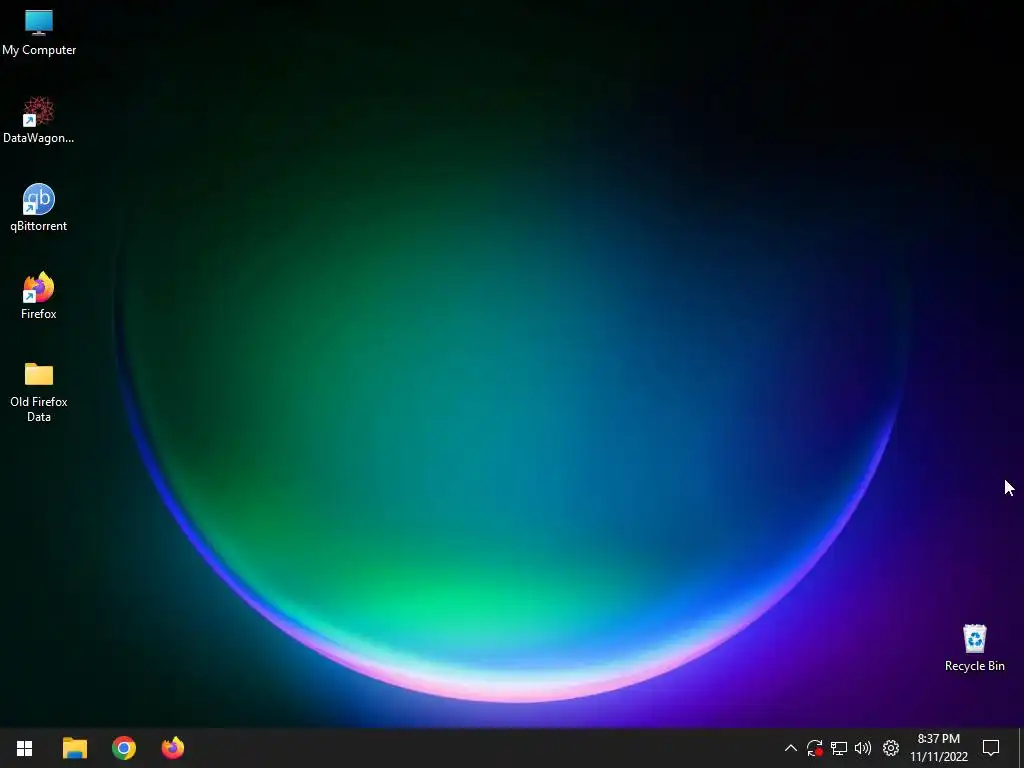This screenshot has height=768, width=1024.
Task: Open File Explorer from the taskbar
Action: [x=74, y=748]
